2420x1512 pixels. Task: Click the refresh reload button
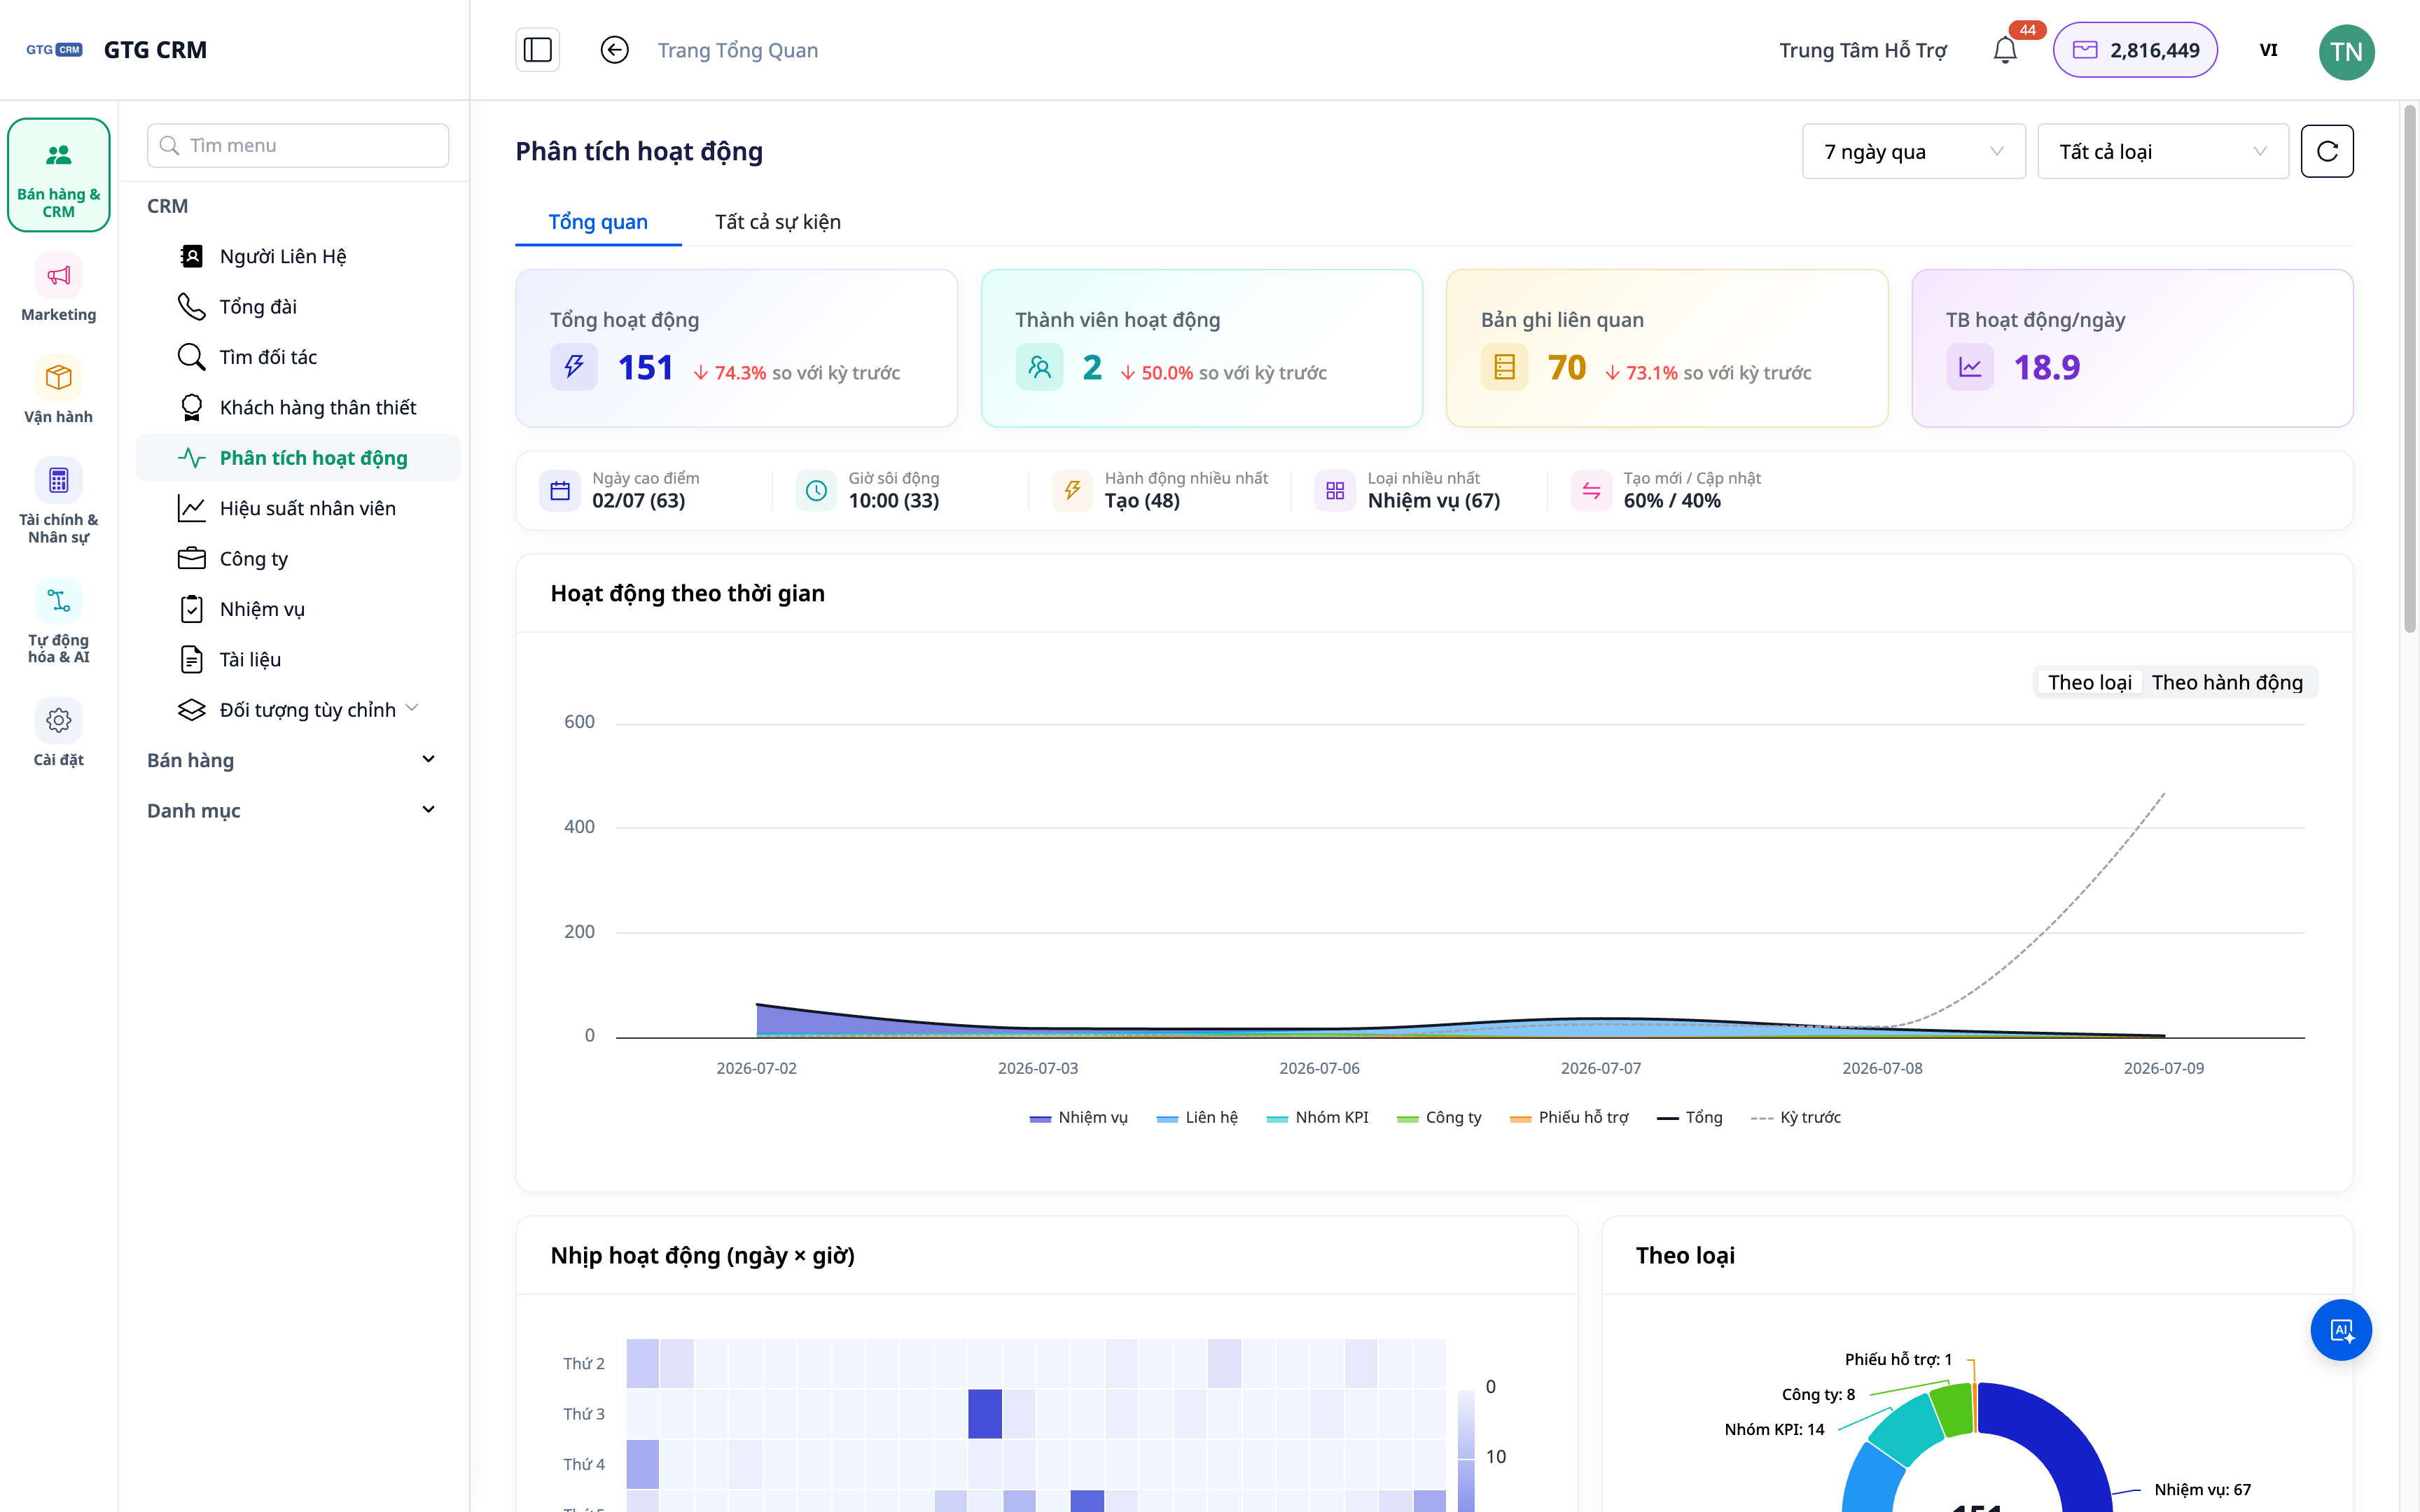[x=2327, y=151]
